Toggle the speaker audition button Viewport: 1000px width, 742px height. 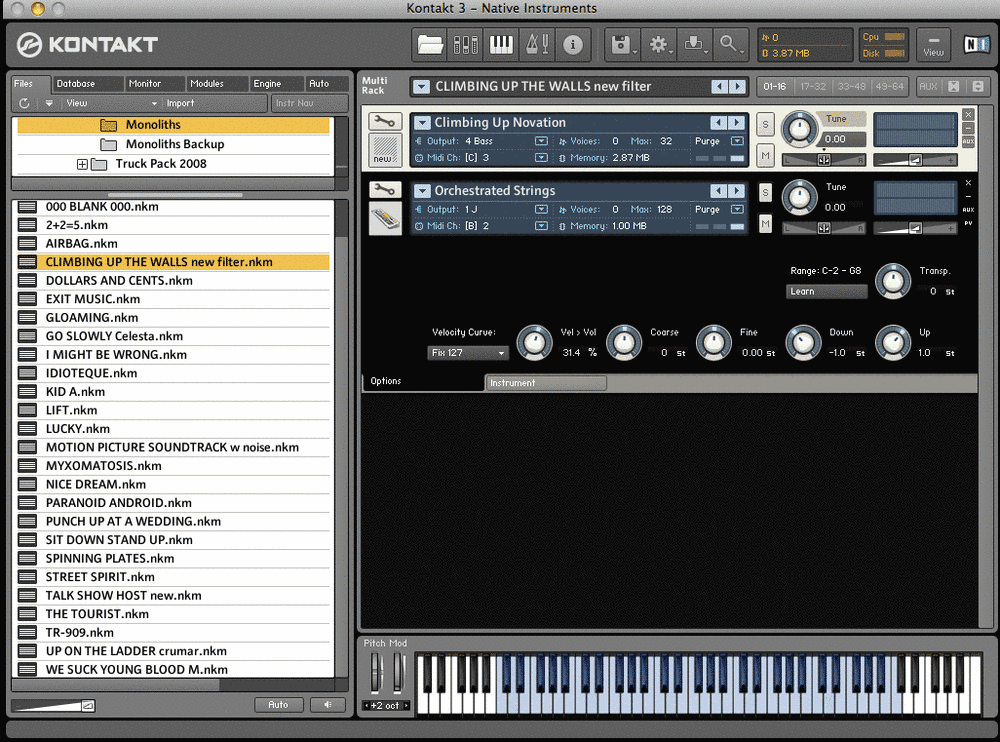[x=328, y=705]
